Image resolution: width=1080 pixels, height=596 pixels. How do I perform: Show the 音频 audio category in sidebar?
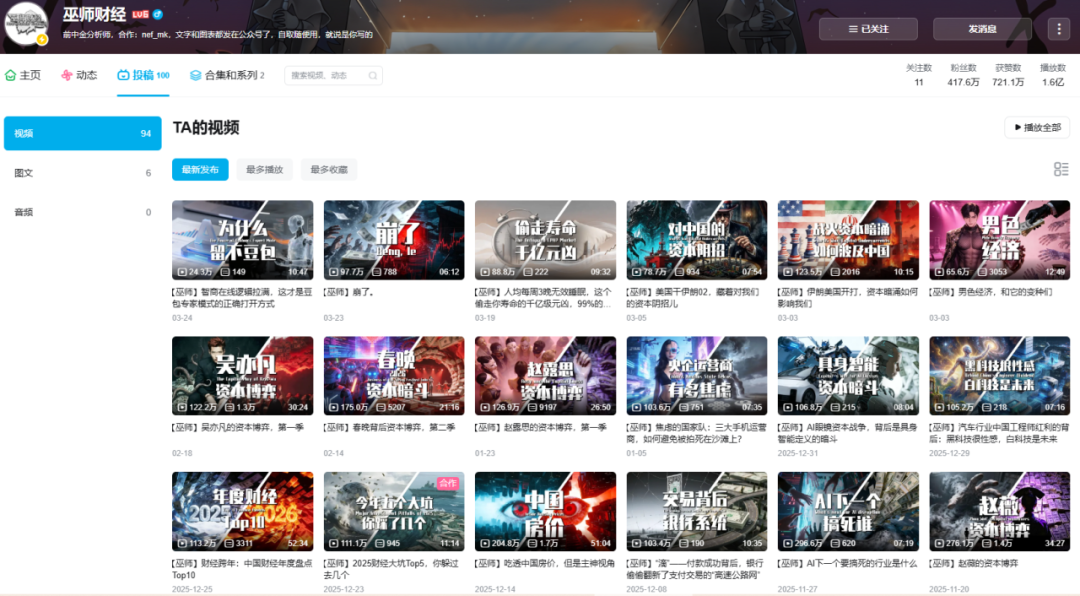tap(24, 212)
